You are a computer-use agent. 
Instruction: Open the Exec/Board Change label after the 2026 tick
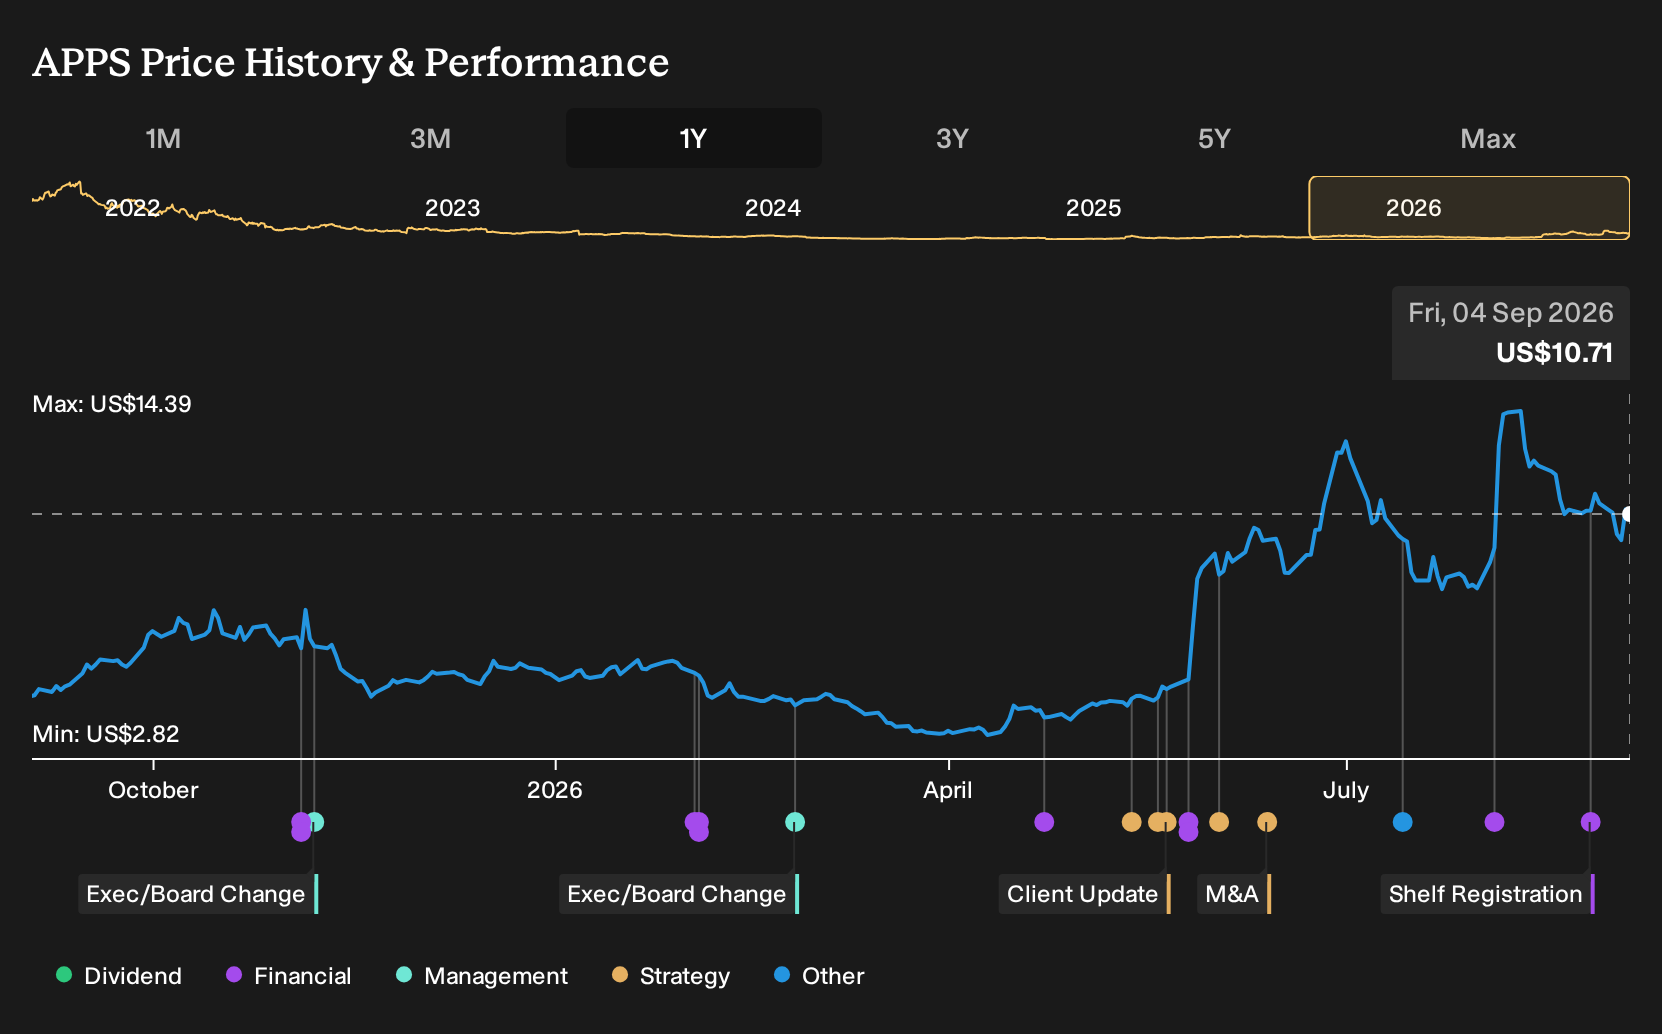click(x=679, y=894)
